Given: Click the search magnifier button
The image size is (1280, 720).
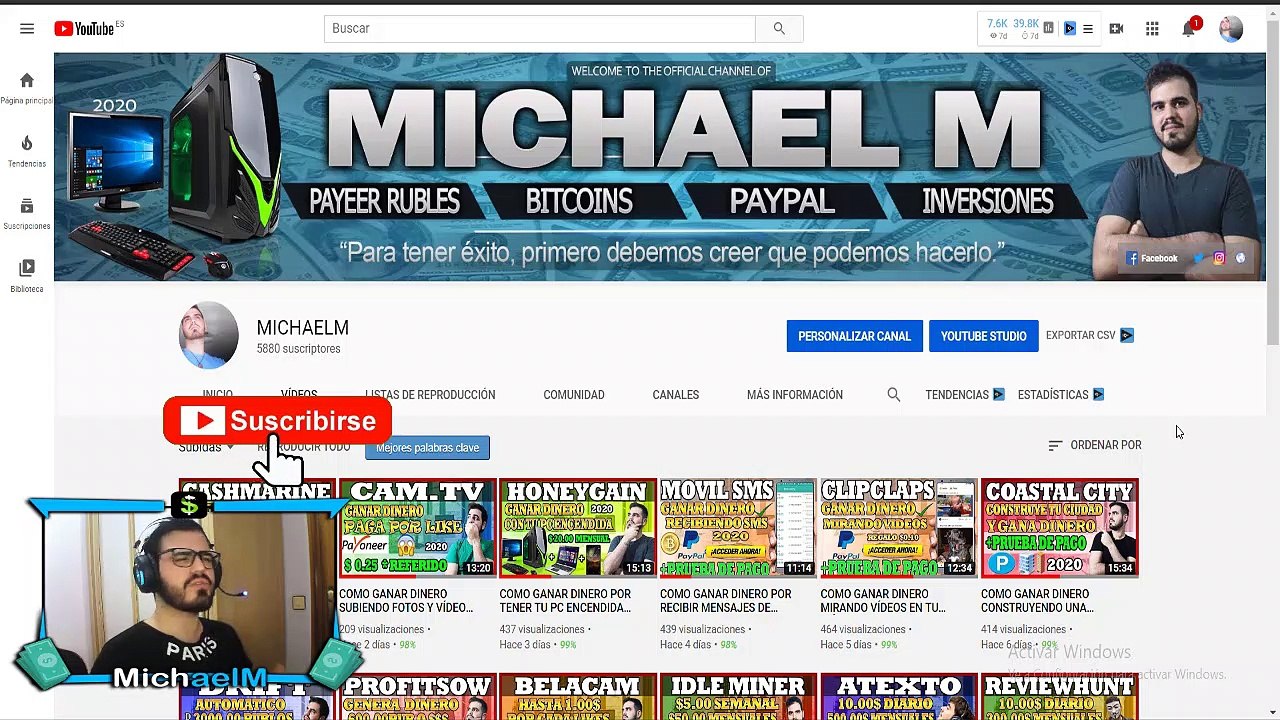Looking at the screenshot, I should coord(779,29).
